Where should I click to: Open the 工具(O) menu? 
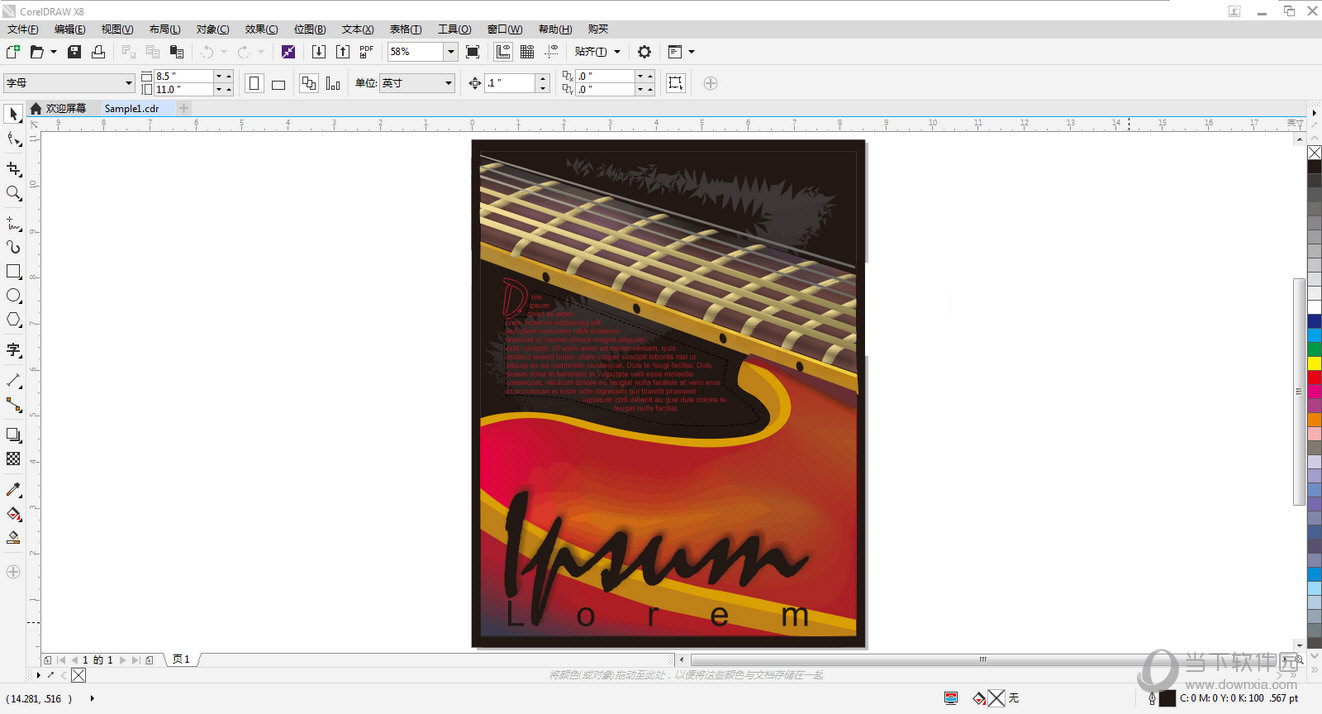coord(454,29)
